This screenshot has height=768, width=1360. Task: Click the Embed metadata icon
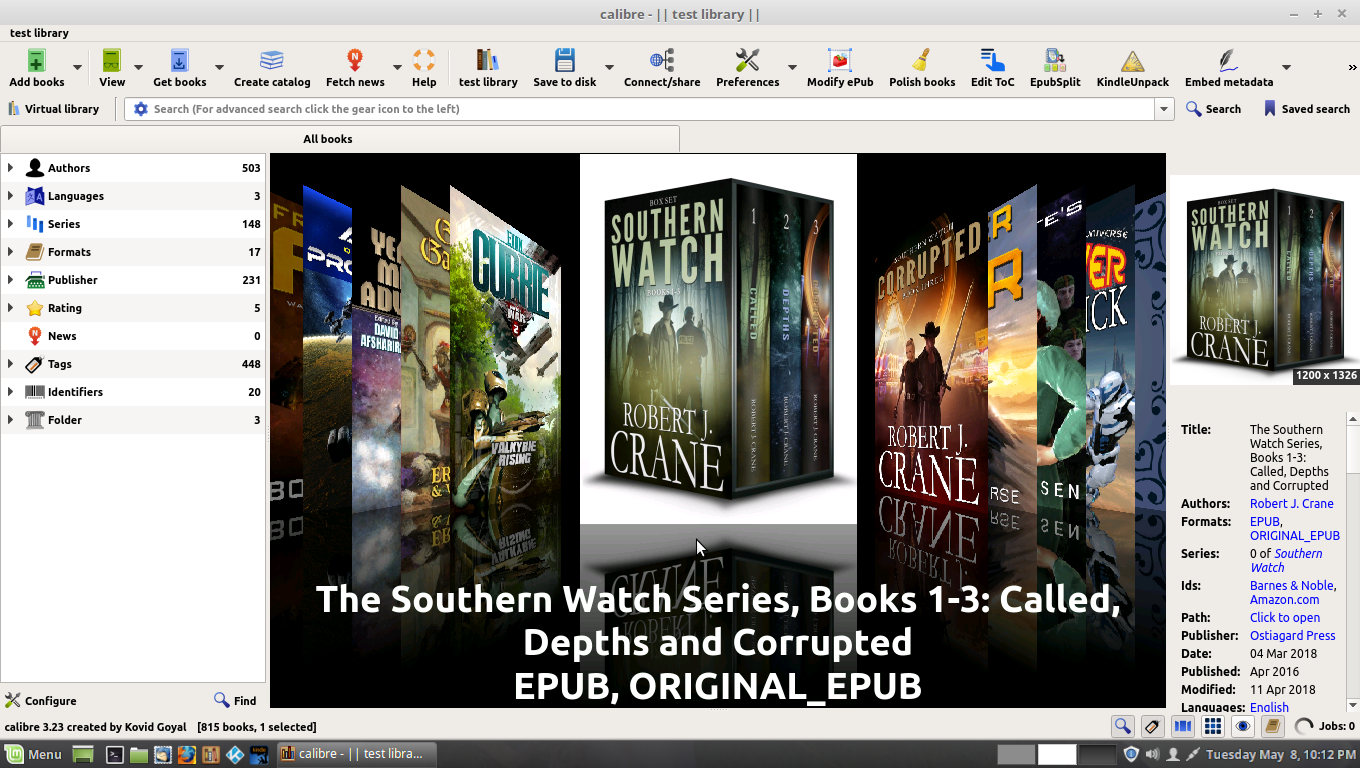[x=1228, y=60]
